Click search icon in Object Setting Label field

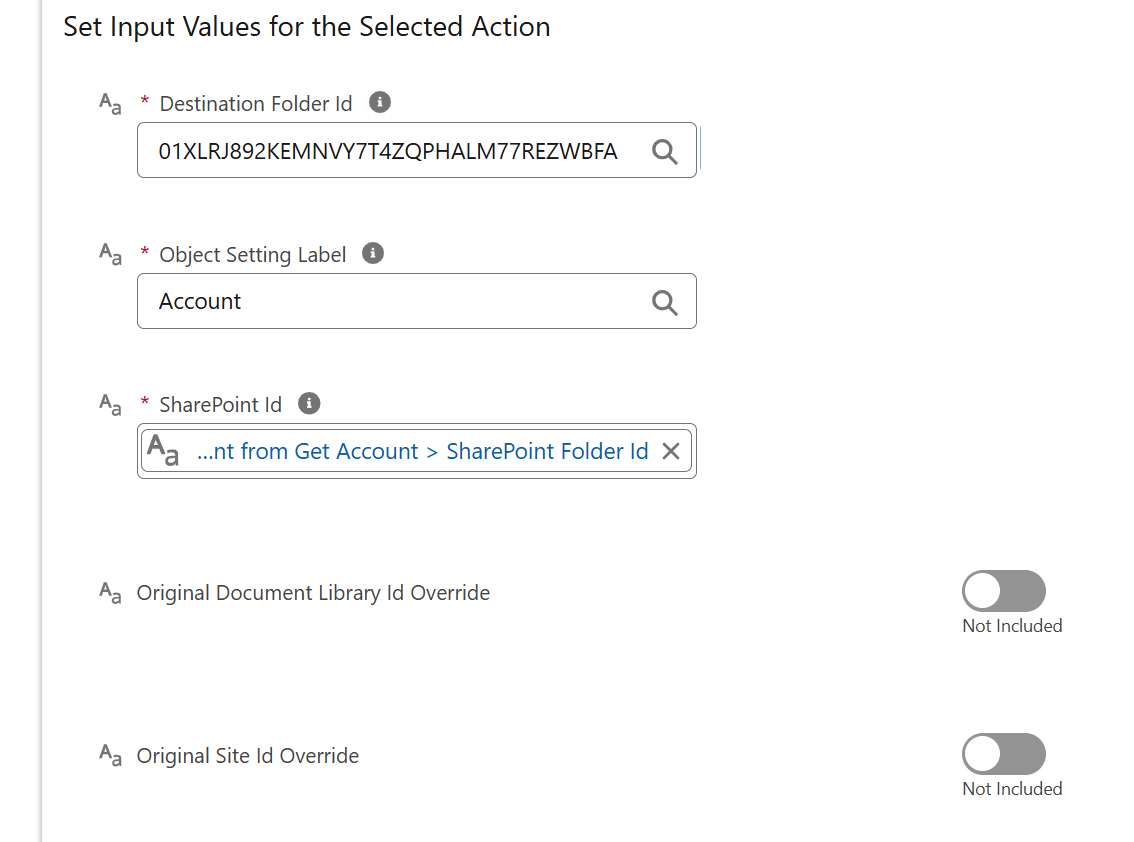click(665, 302)
